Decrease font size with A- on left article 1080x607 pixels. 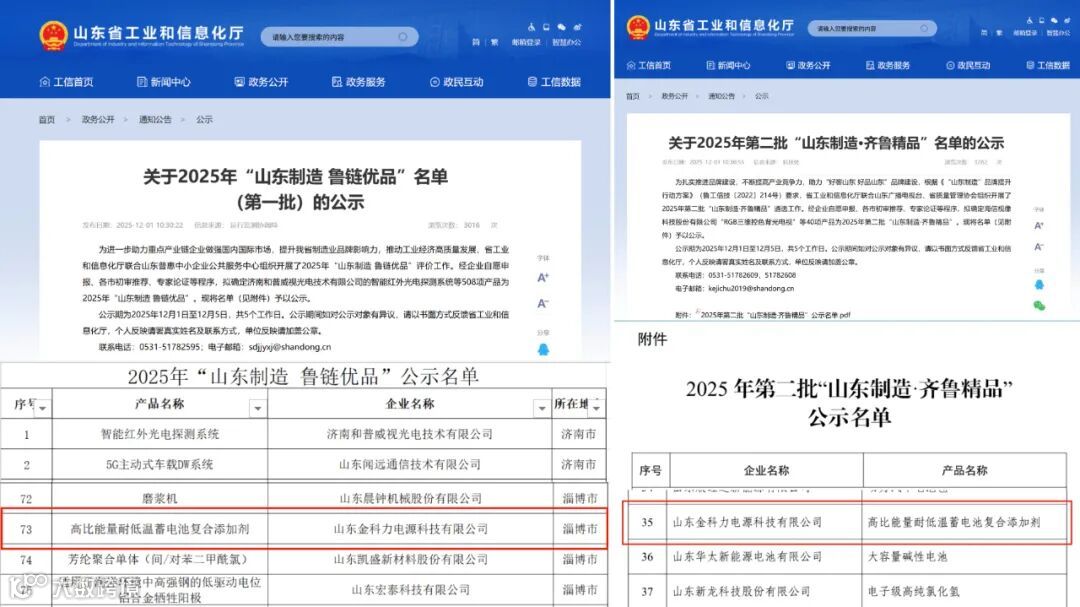pyautogui.click(x=543, y=303)
